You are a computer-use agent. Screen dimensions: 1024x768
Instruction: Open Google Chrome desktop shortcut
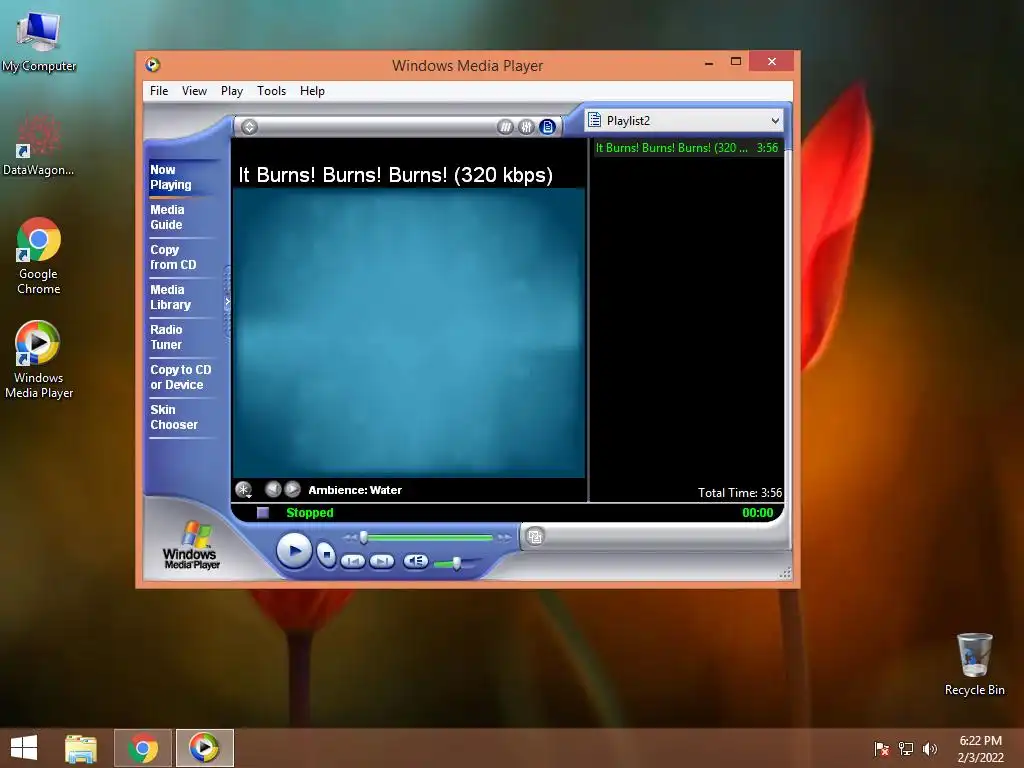point(39,256)
